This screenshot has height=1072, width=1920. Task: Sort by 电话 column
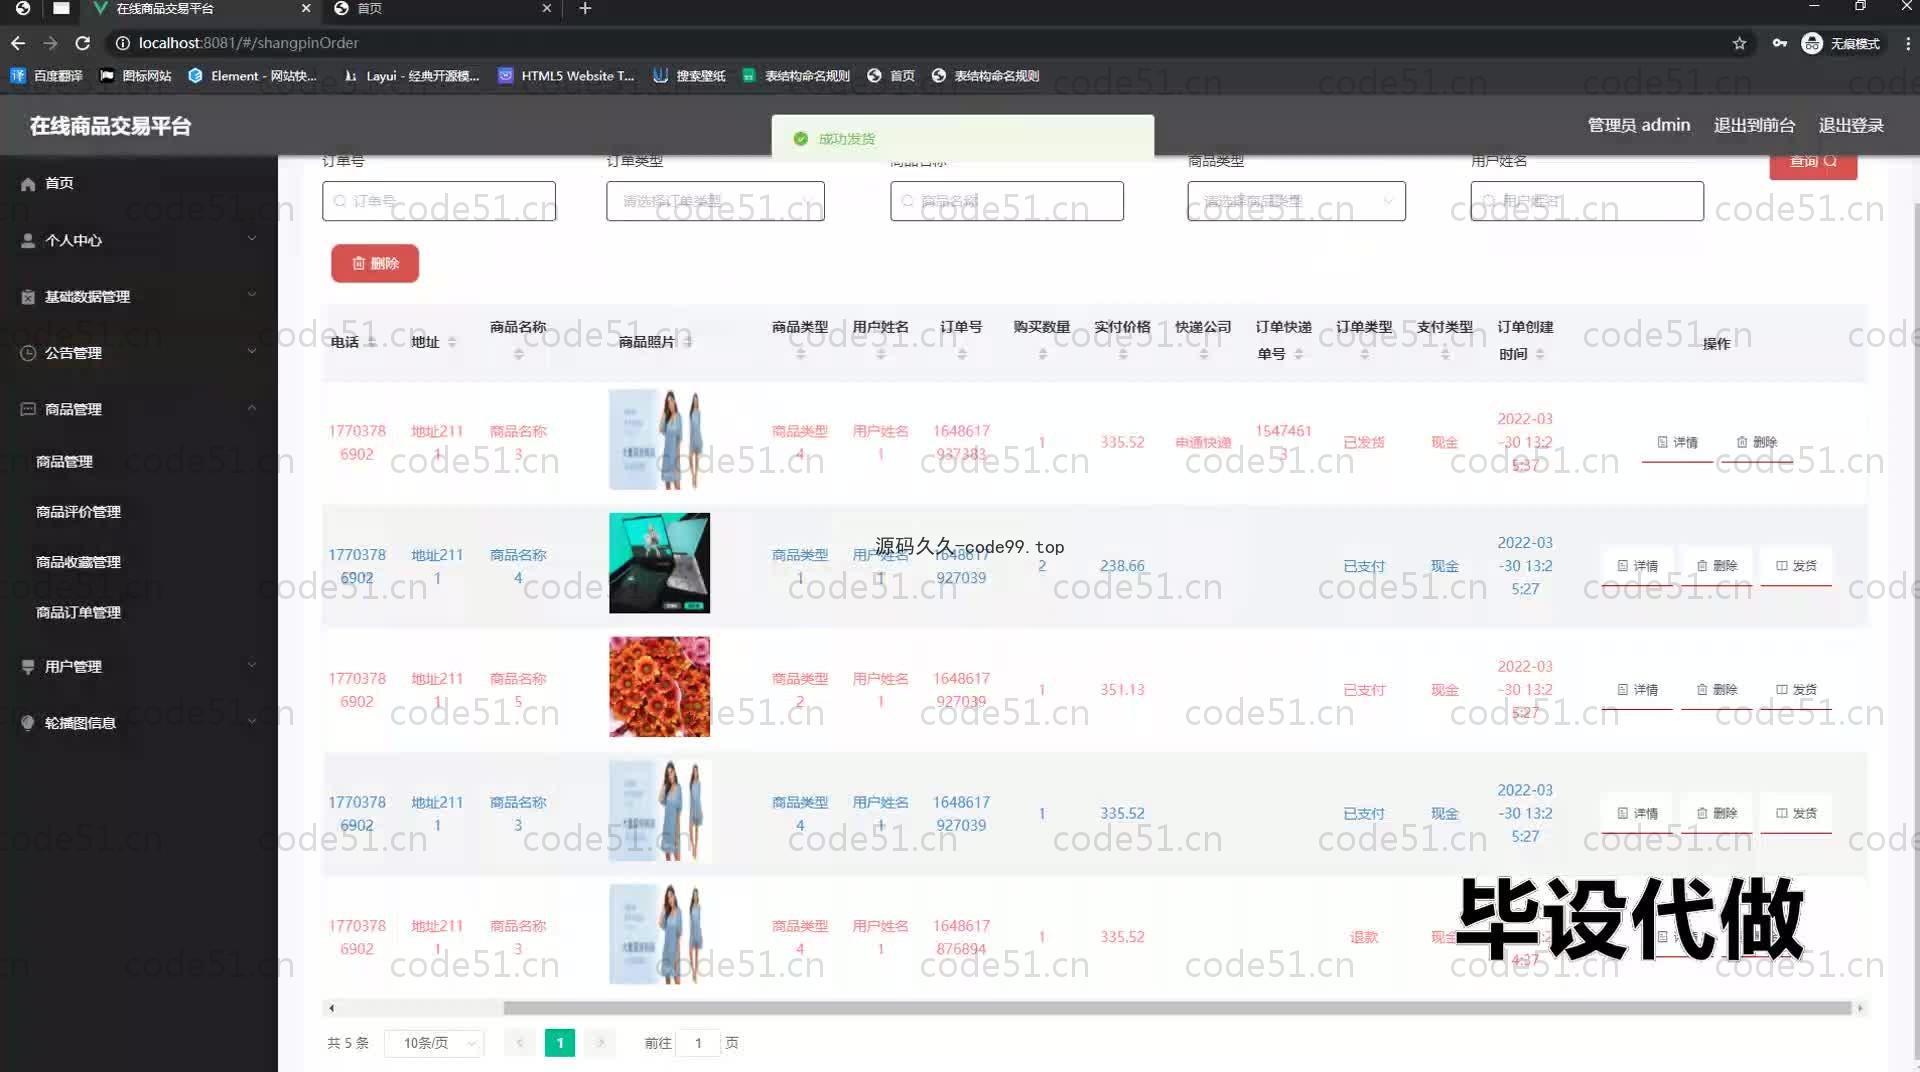(371, 342)
